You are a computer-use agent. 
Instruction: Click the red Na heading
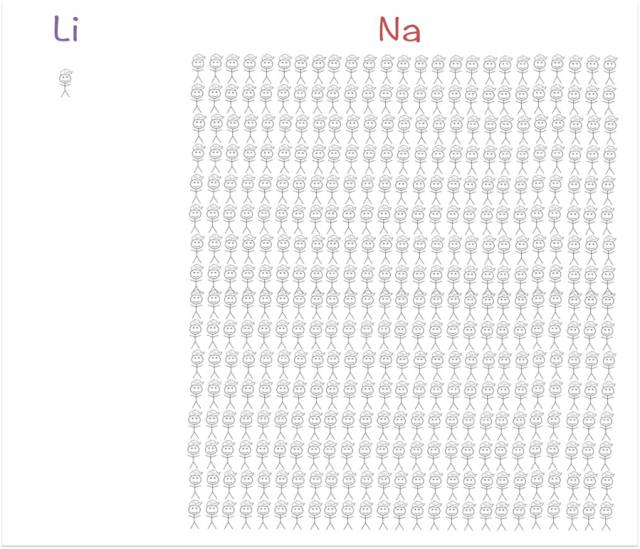click(400, 29)
